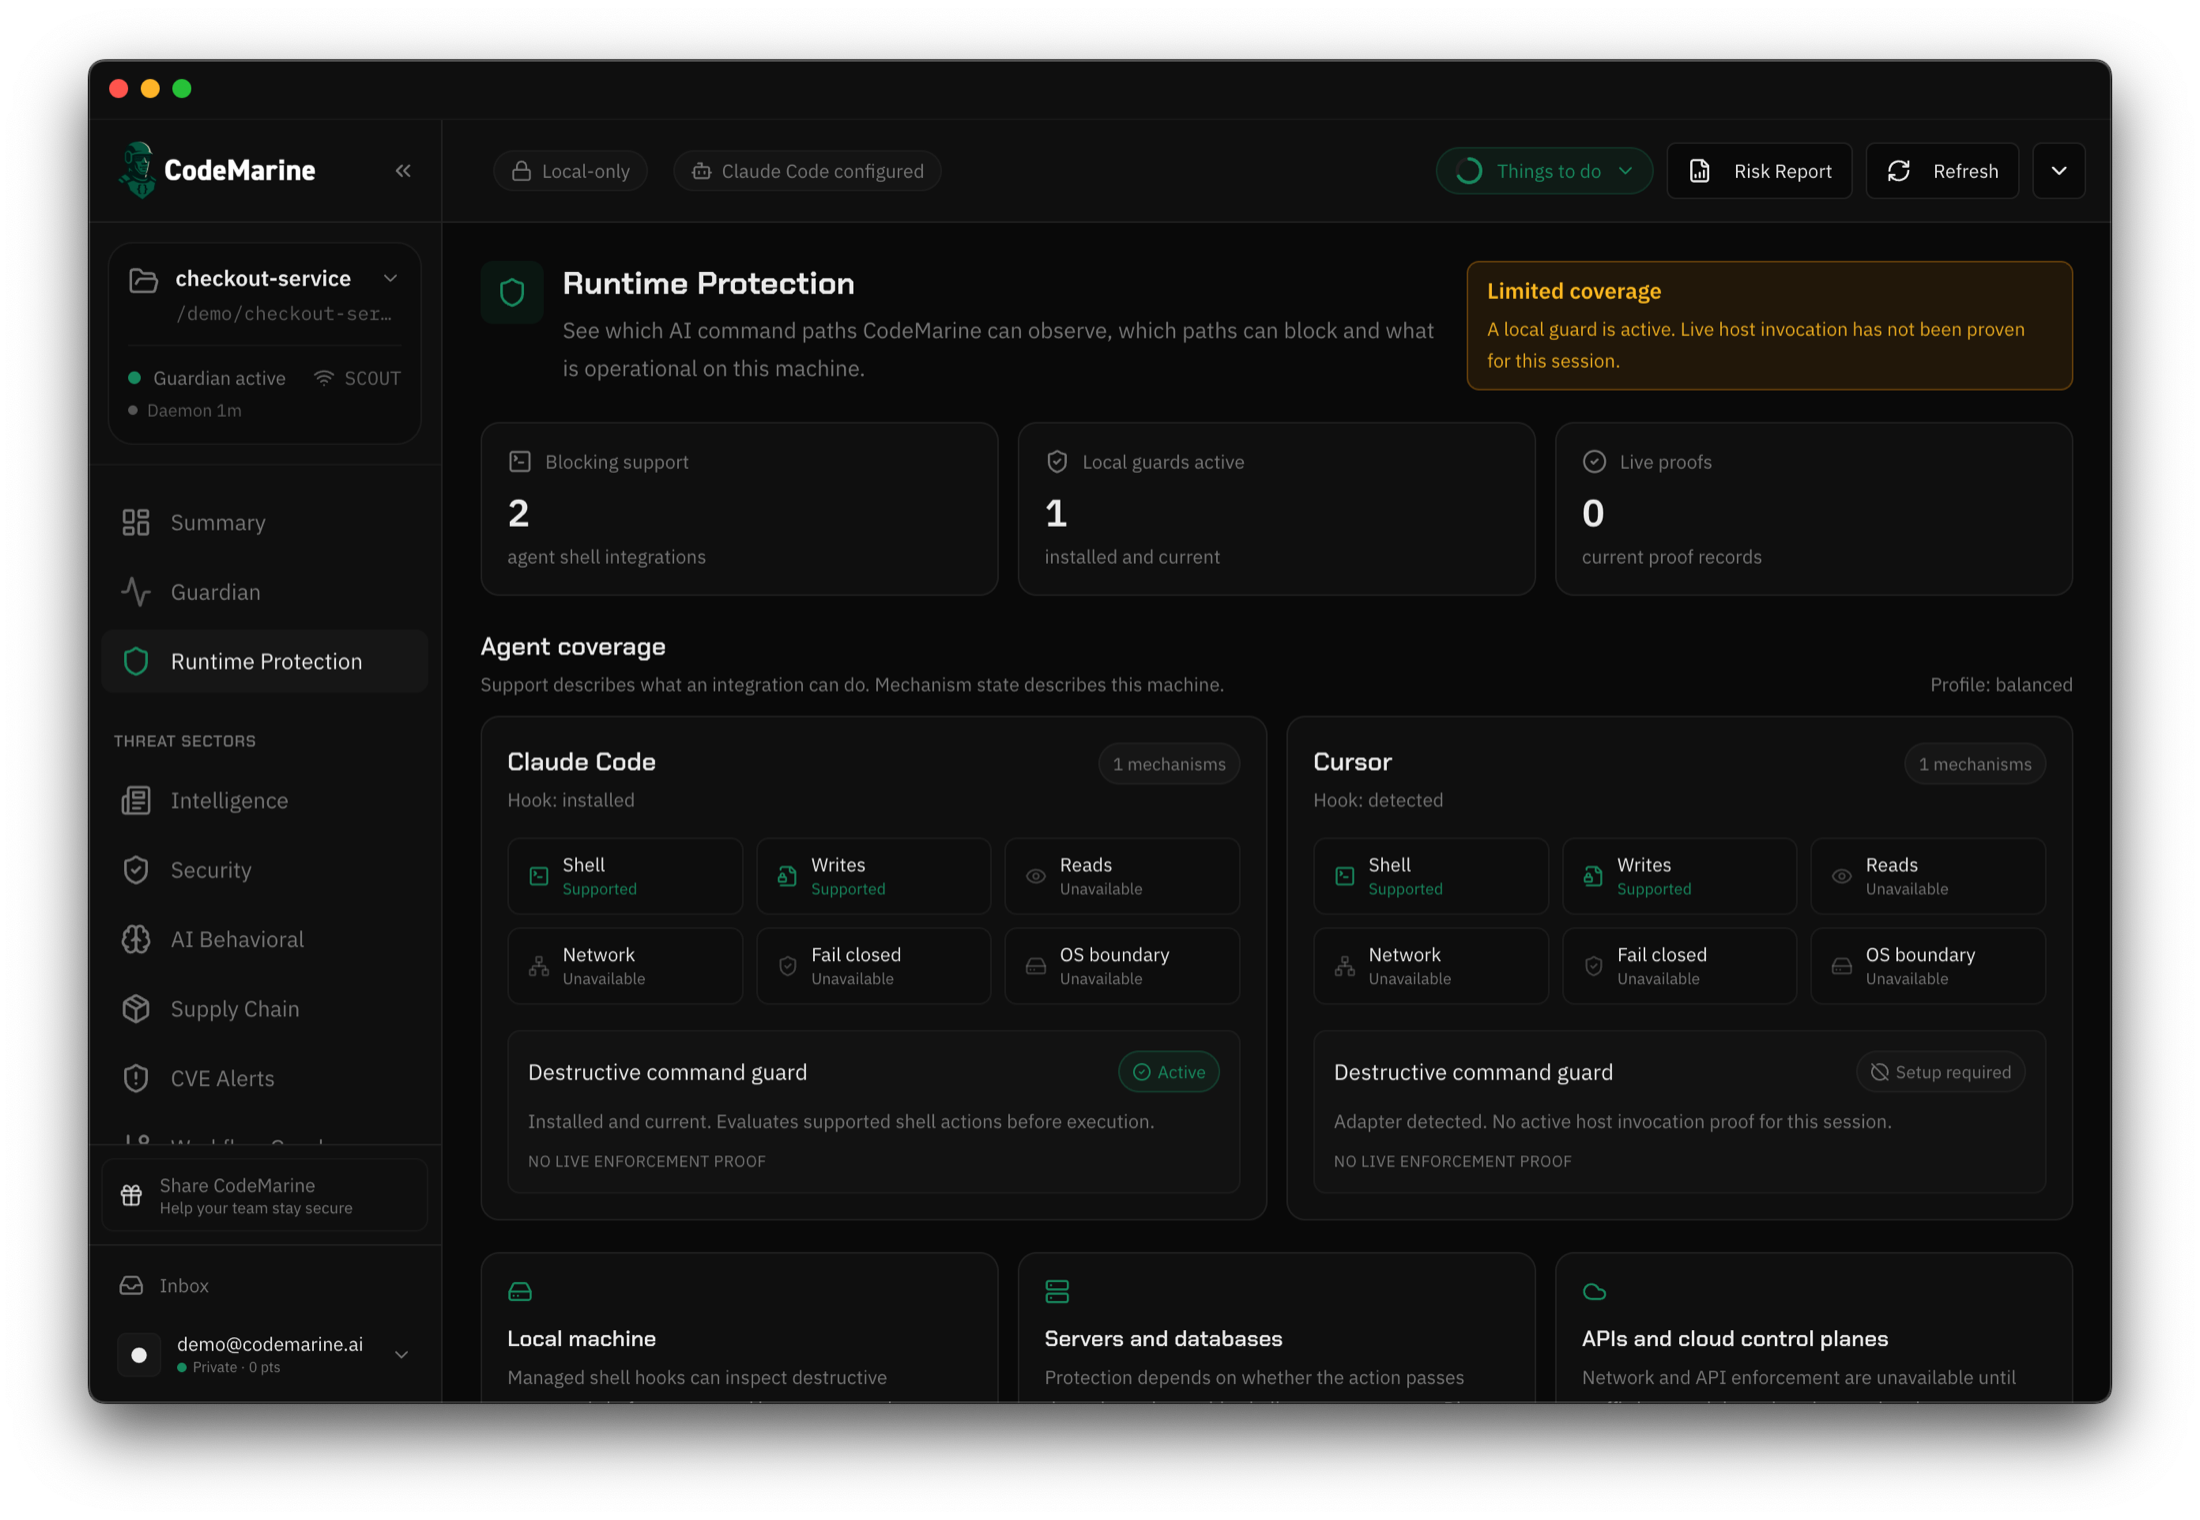This screenshot has width=2200, height=1520.
Task: Click Claude Code Reads eye tile
Action: click(1122, 876)
